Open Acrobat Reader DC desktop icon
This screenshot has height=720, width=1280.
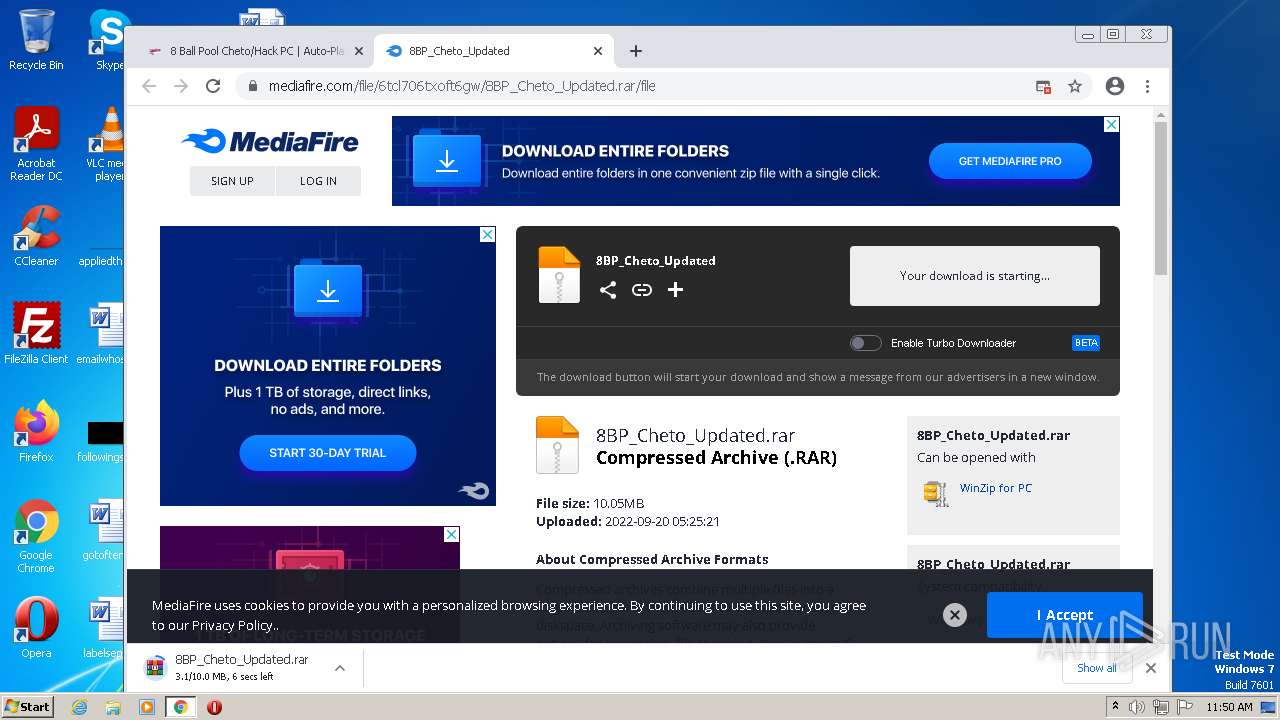(x=36, y=143)
